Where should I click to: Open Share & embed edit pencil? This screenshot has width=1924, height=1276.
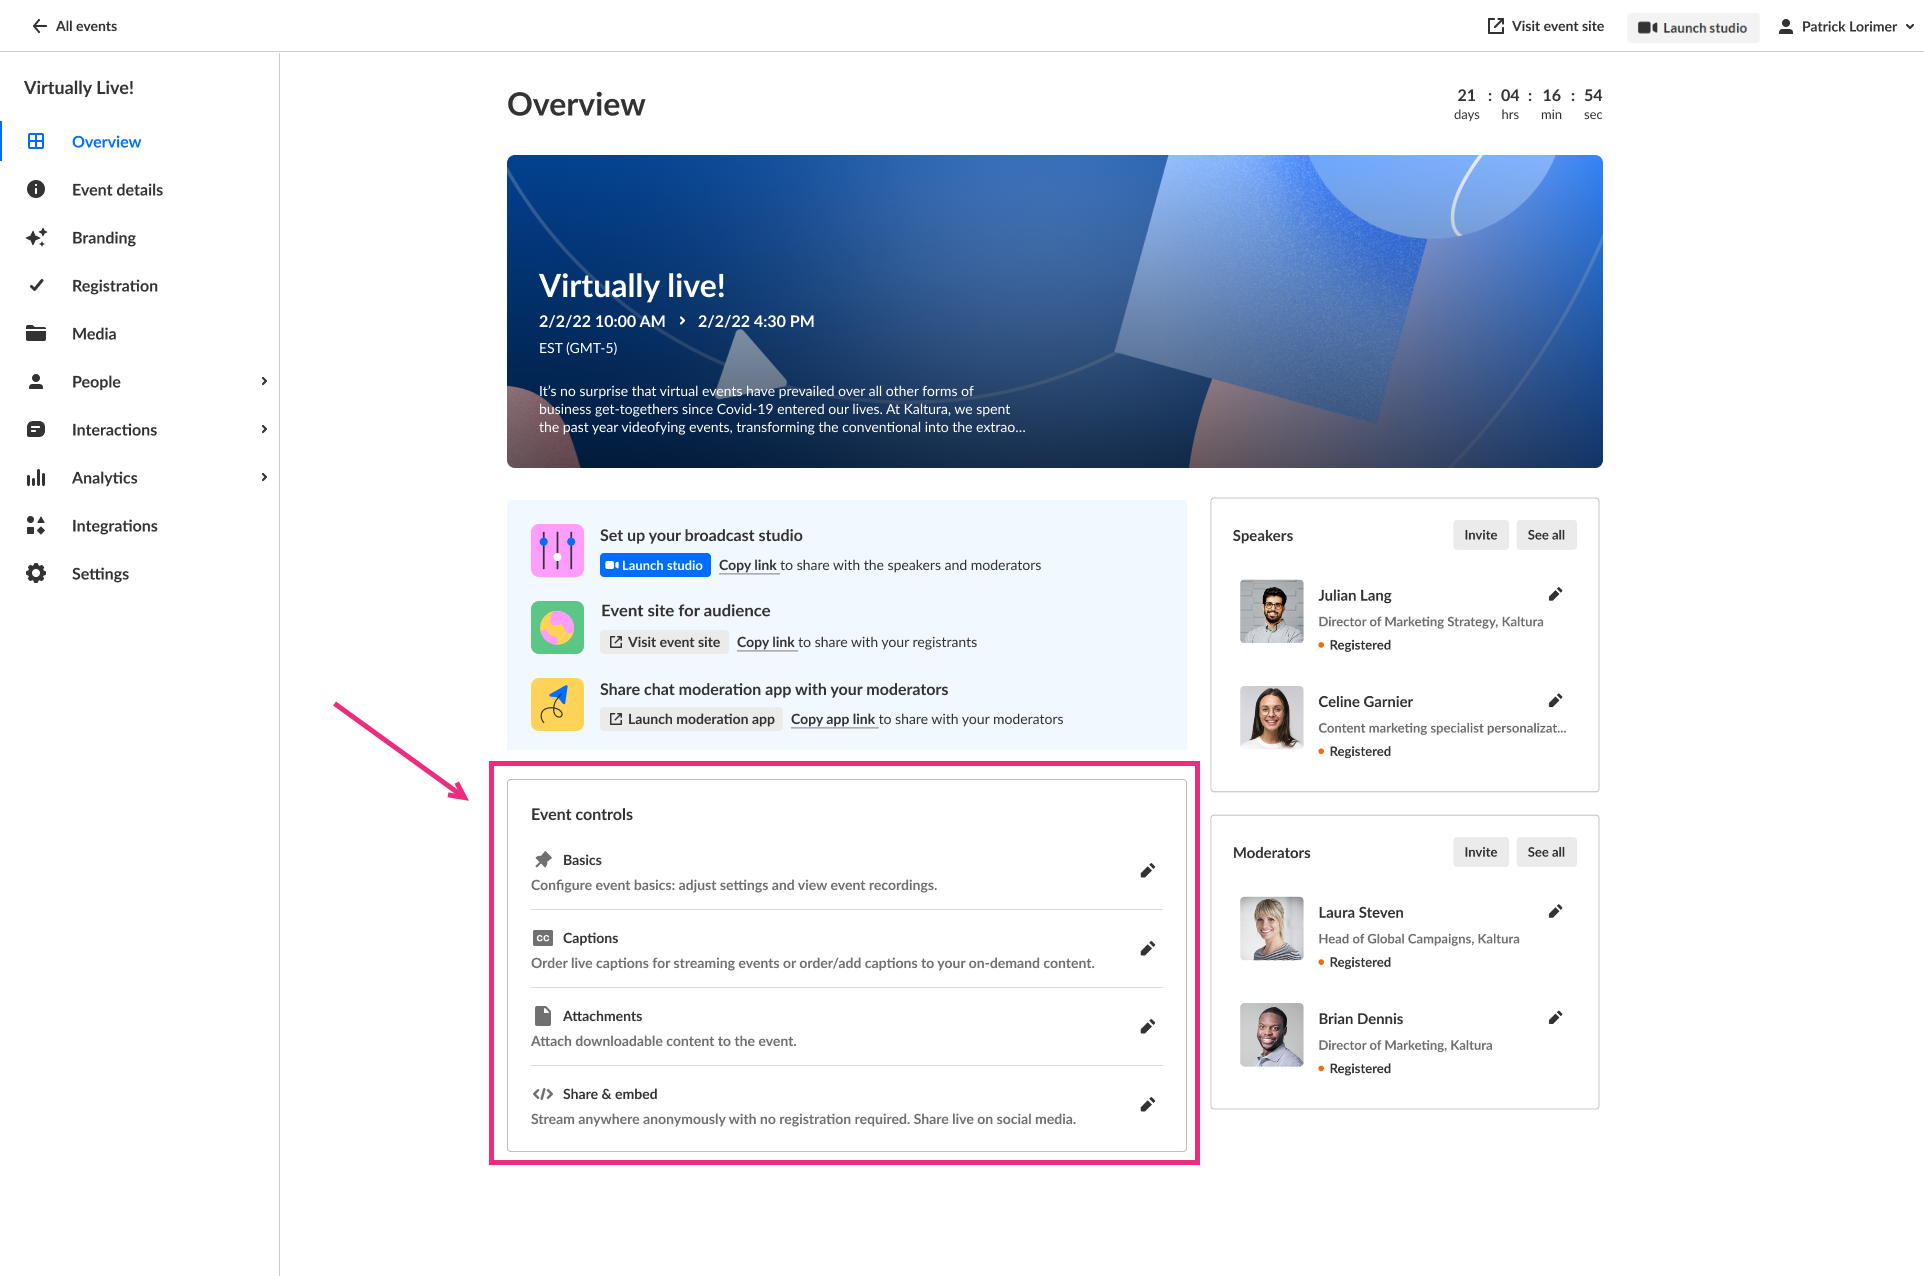pyautogui.click(x=1147, y=1105)
